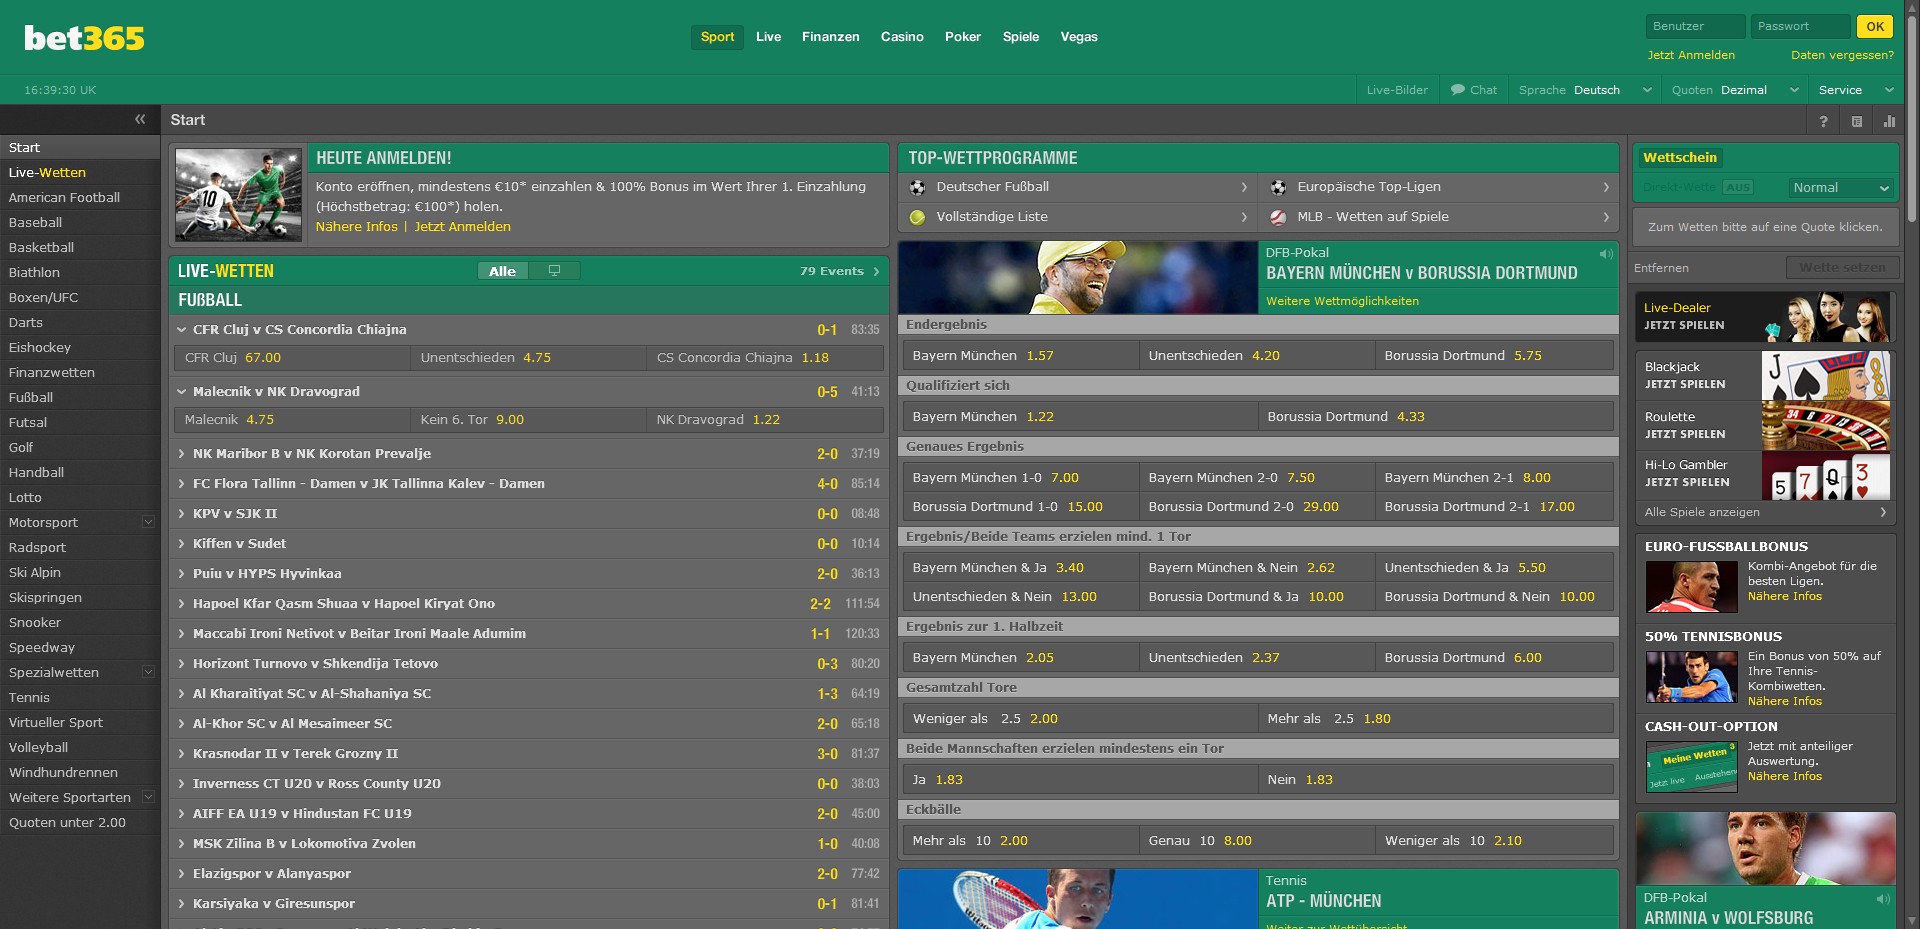Click Jetzt Anmelden below the login fields

1691,56
